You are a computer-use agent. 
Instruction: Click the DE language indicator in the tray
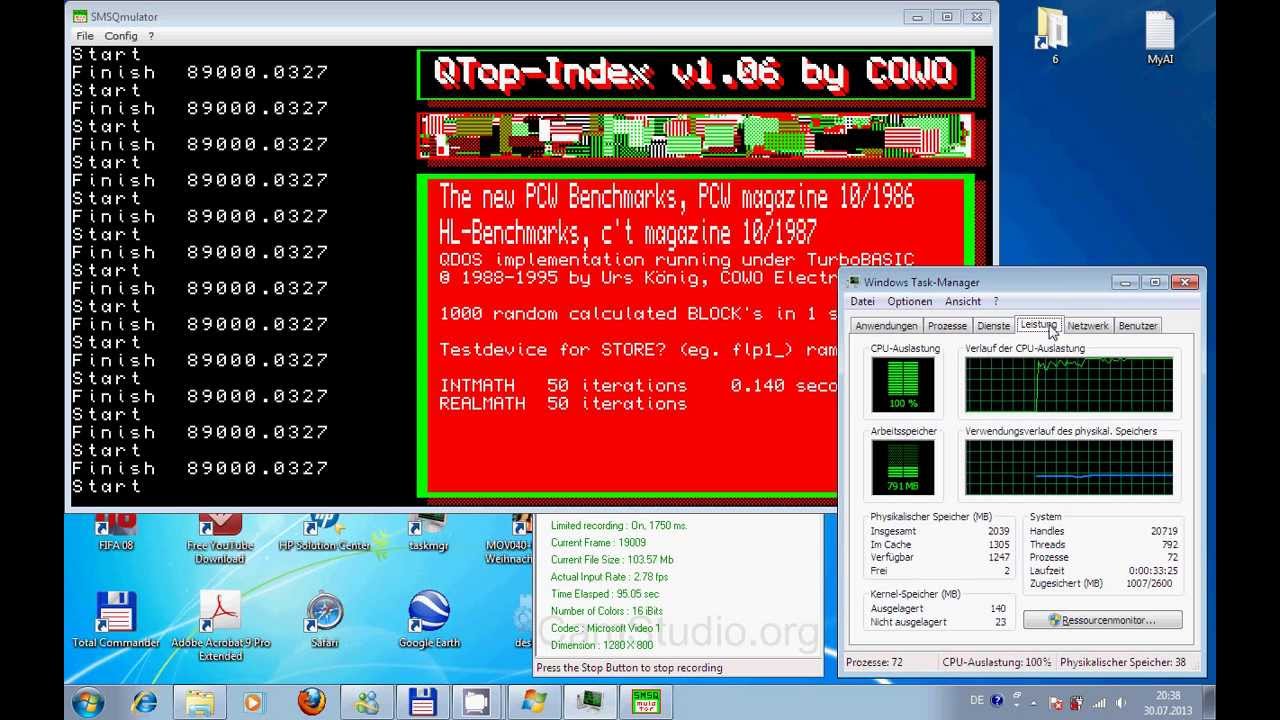[977, 700]
